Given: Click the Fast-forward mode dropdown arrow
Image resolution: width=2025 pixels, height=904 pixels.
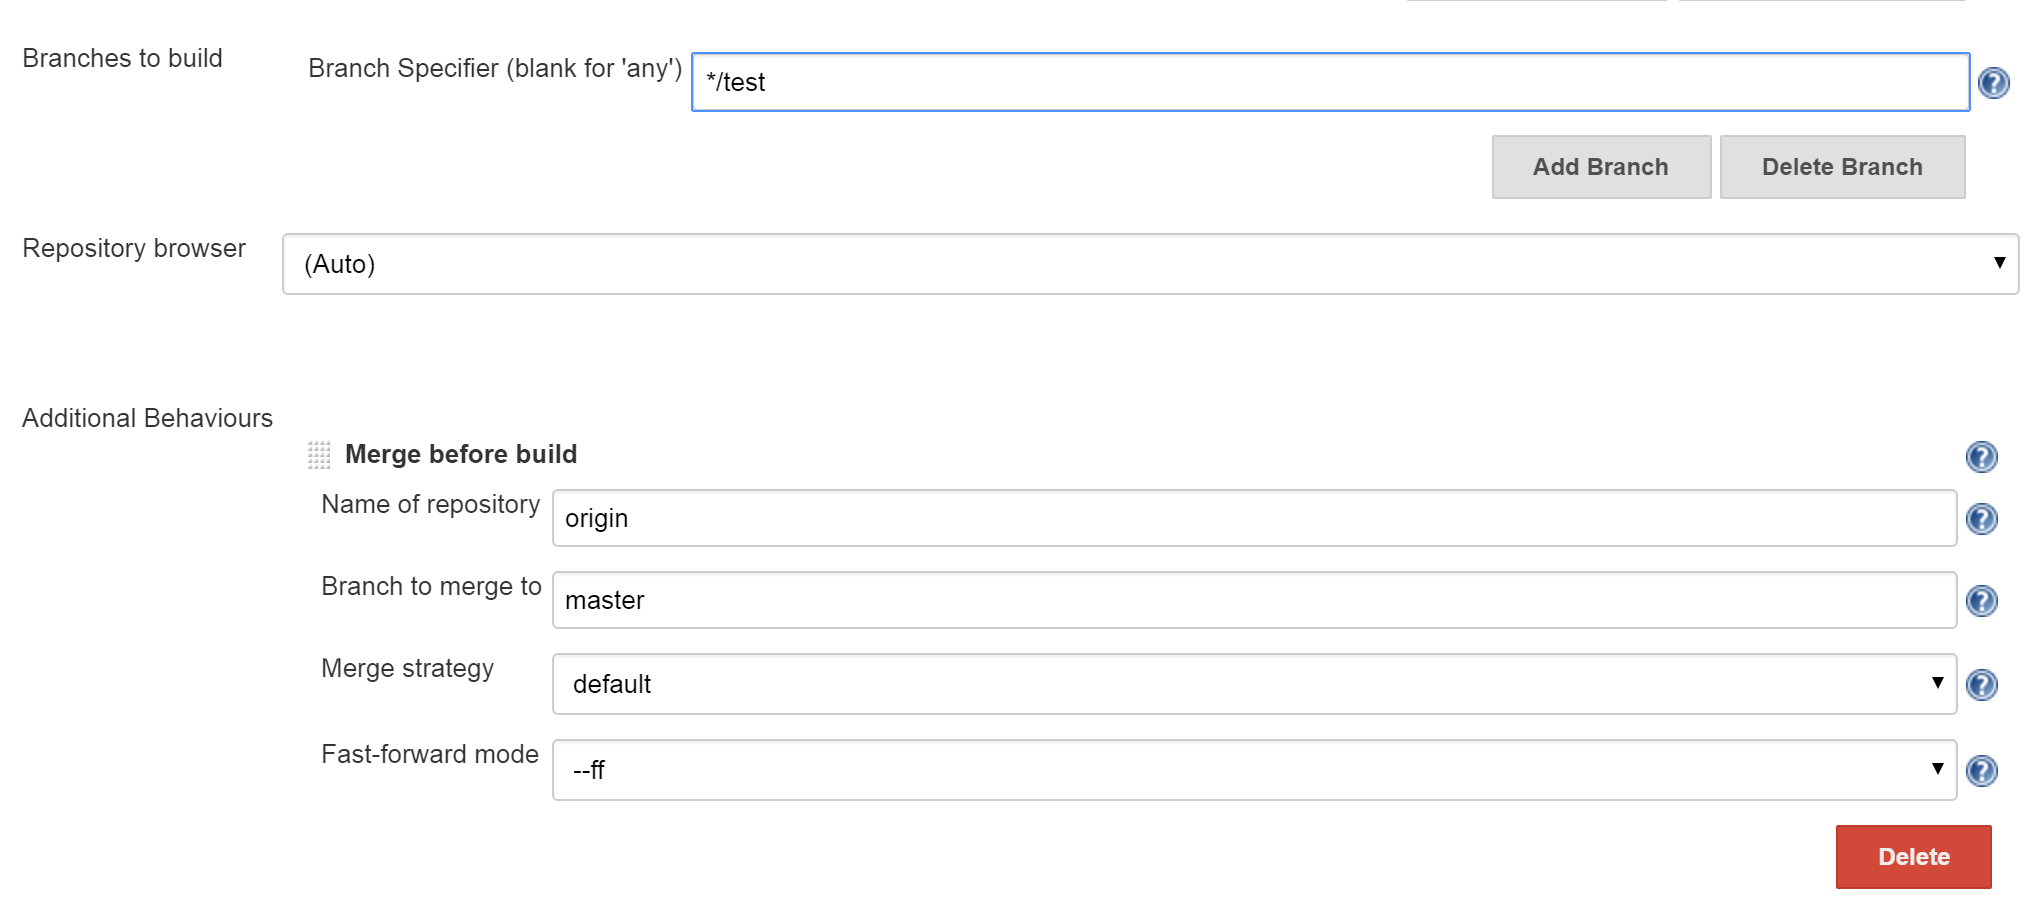Looking at the screenshot, I should pos(1937,769).
